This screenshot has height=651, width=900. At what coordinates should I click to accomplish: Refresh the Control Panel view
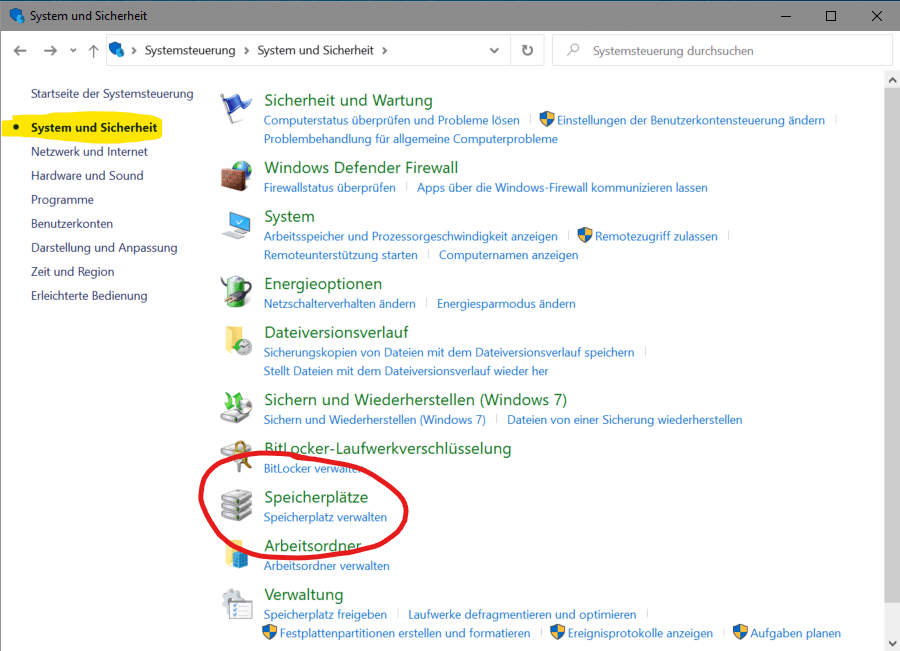coord(527,51)
